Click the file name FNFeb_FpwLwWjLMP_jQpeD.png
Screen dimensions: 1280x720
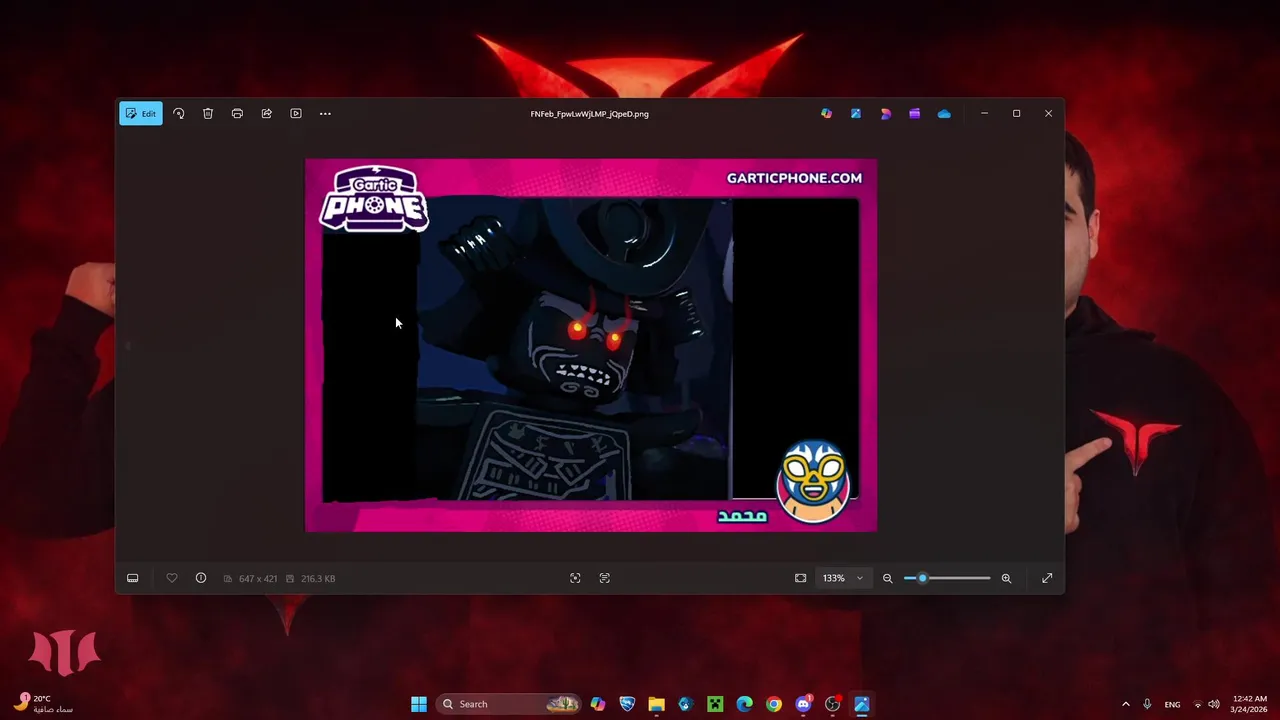click(x=589, y=114)
